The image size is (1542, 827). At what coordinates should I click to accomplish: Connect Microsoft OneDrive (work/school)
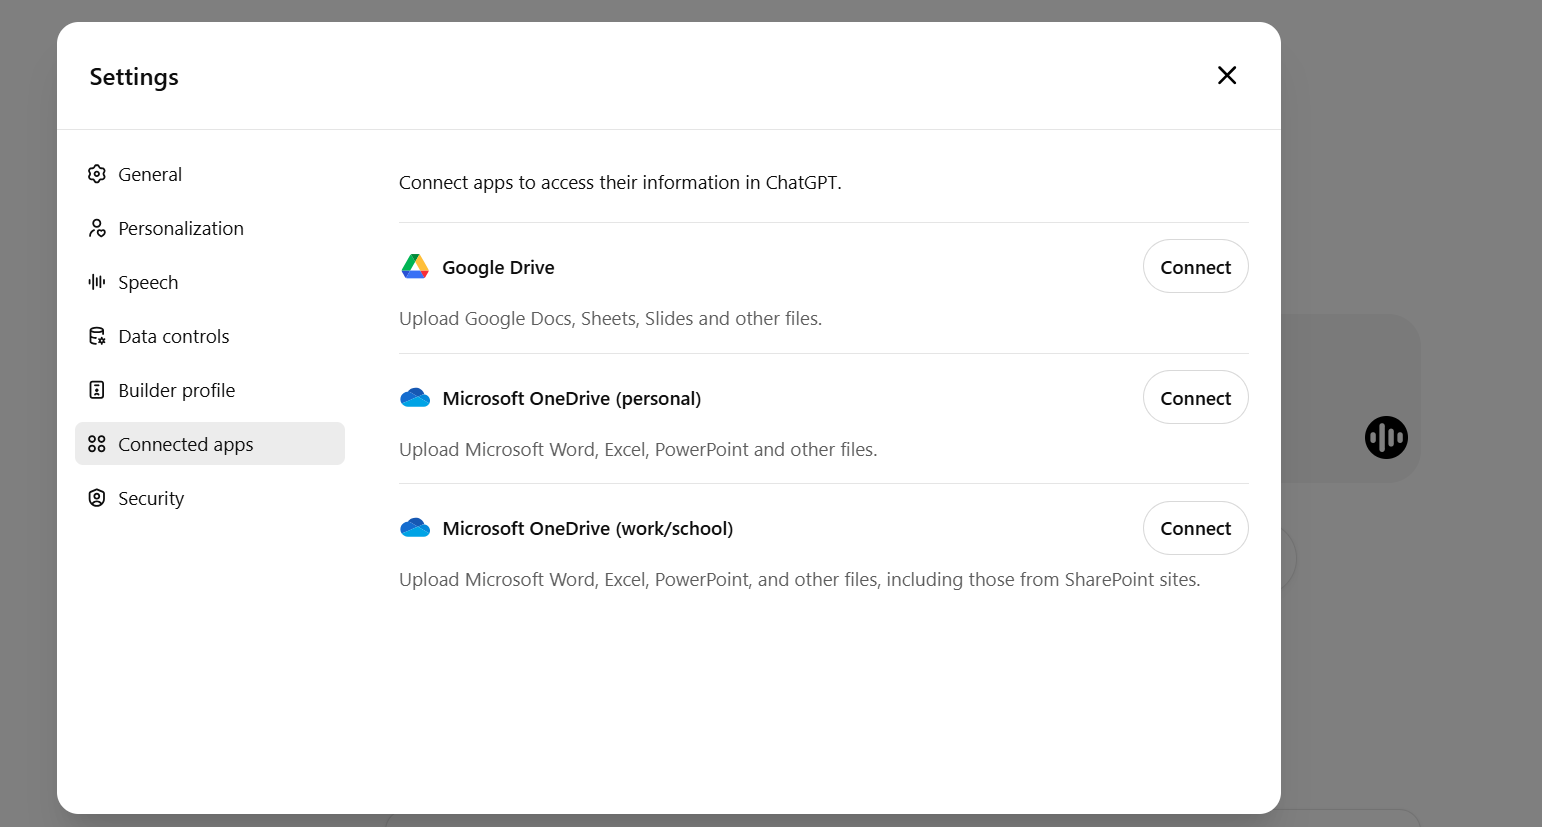tap(1195, 528)
